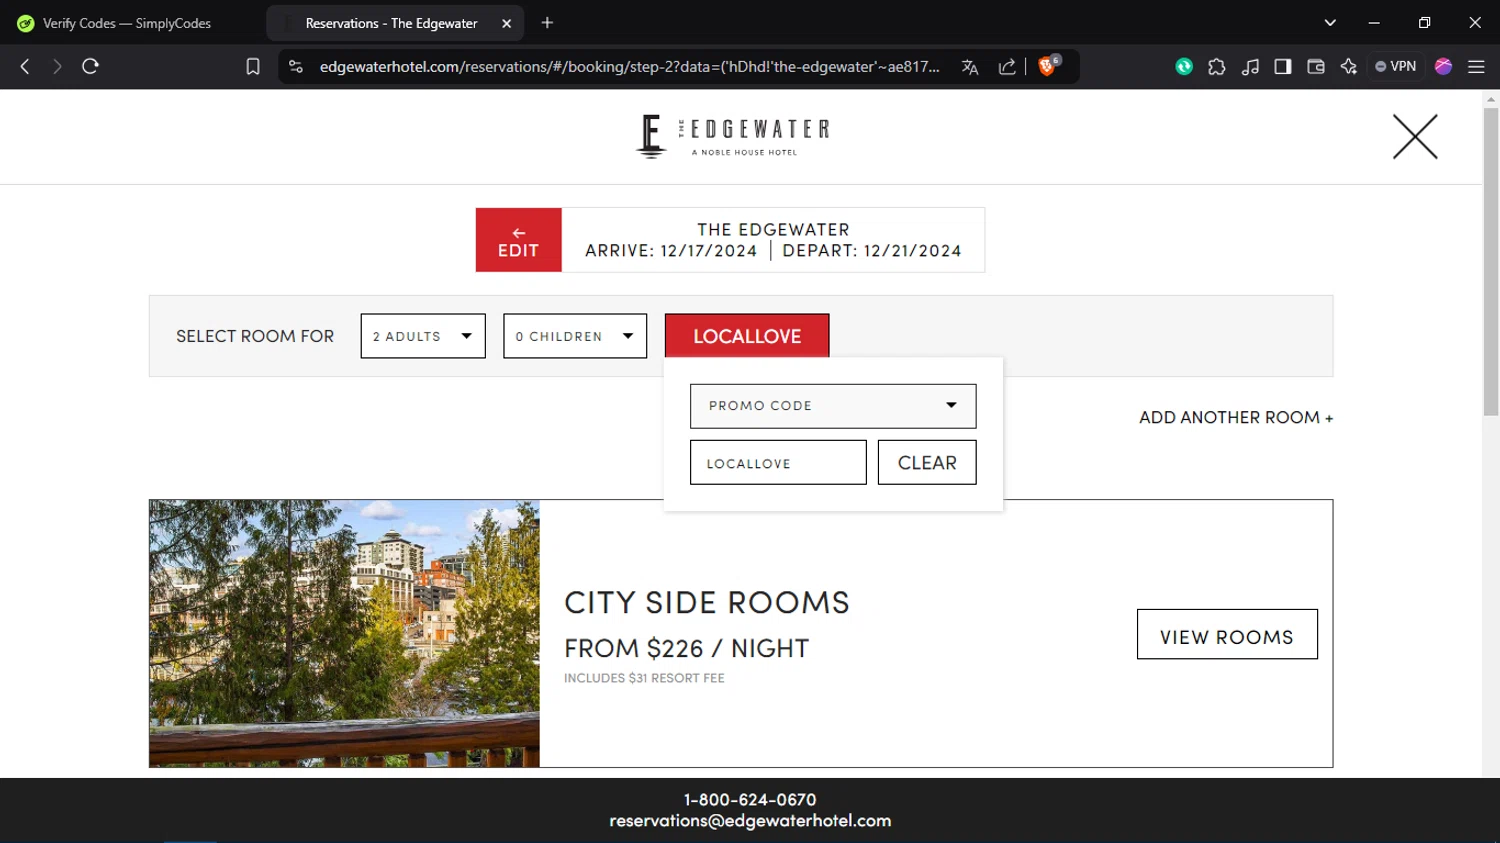Click the INCLUDES $31 RESORT FEE text

coord(644,678)
